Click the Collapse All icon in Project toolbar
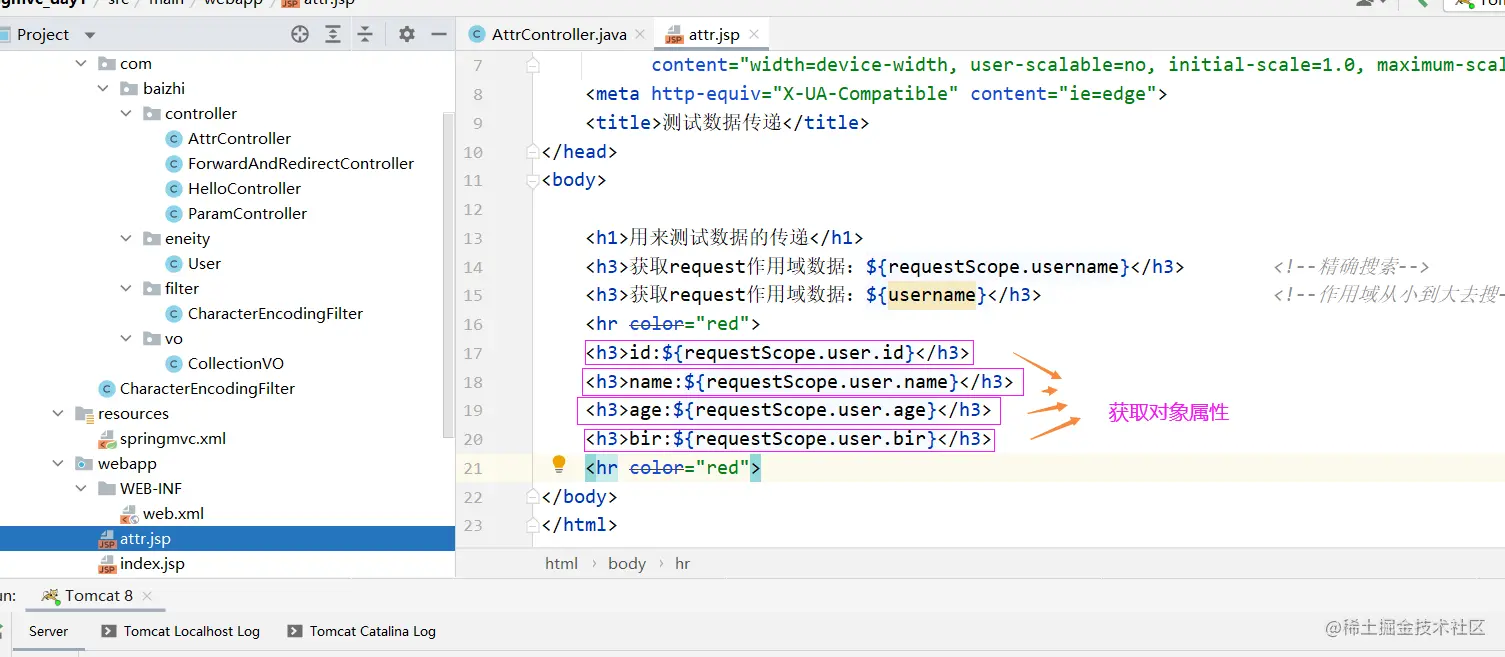The image size is (1505, 657). 365,34
